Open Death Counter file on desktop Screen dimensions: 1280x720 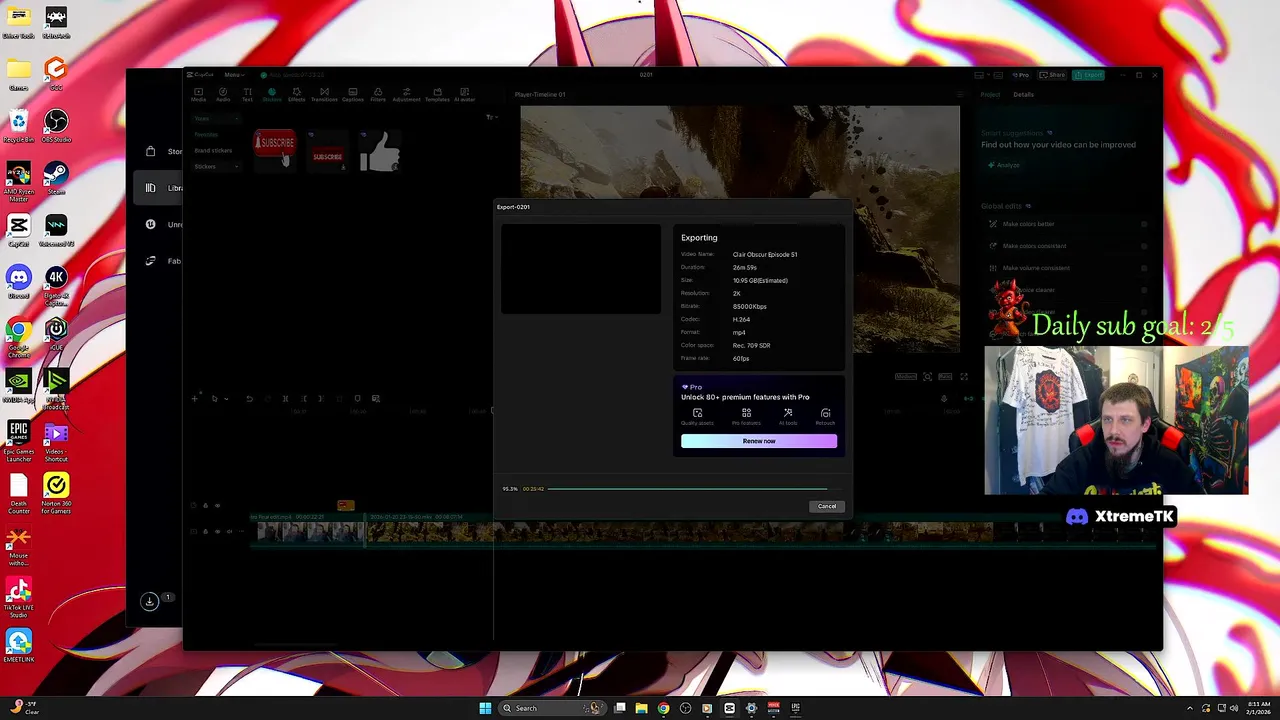(18, 493)
